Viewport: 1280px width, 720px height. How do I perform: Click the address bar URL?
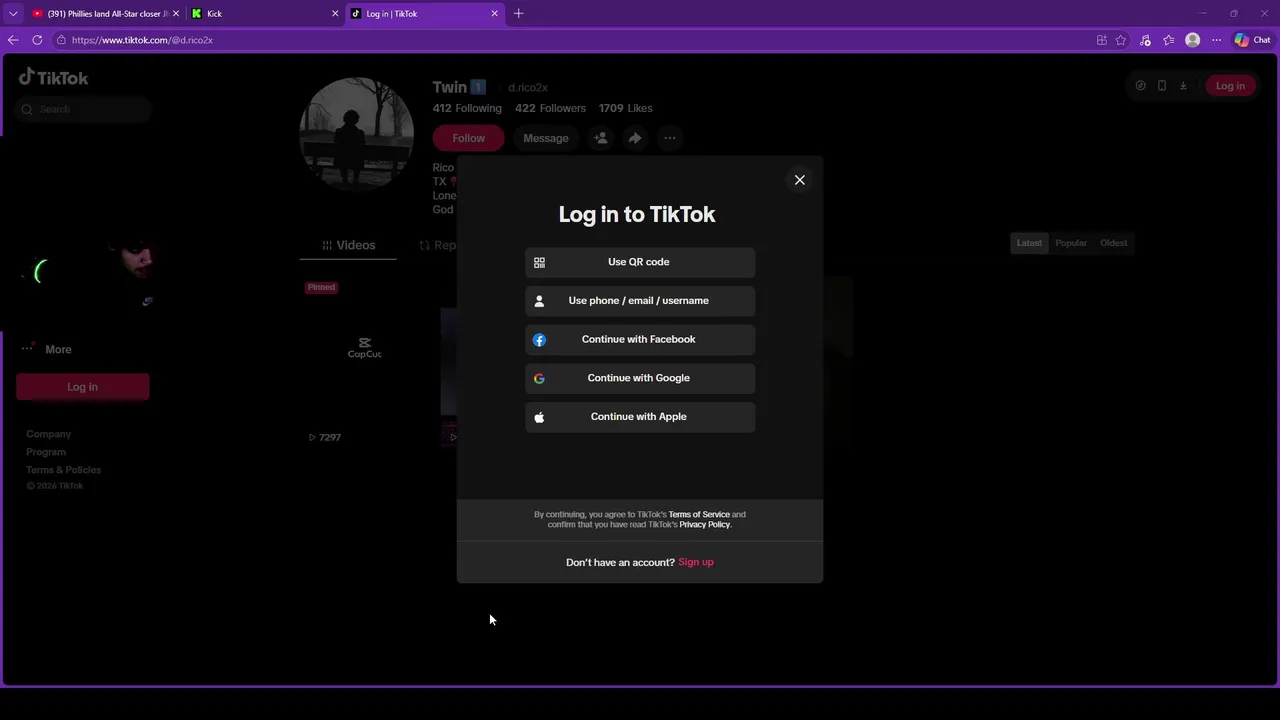pyautogui.click(x=142, y=40)
